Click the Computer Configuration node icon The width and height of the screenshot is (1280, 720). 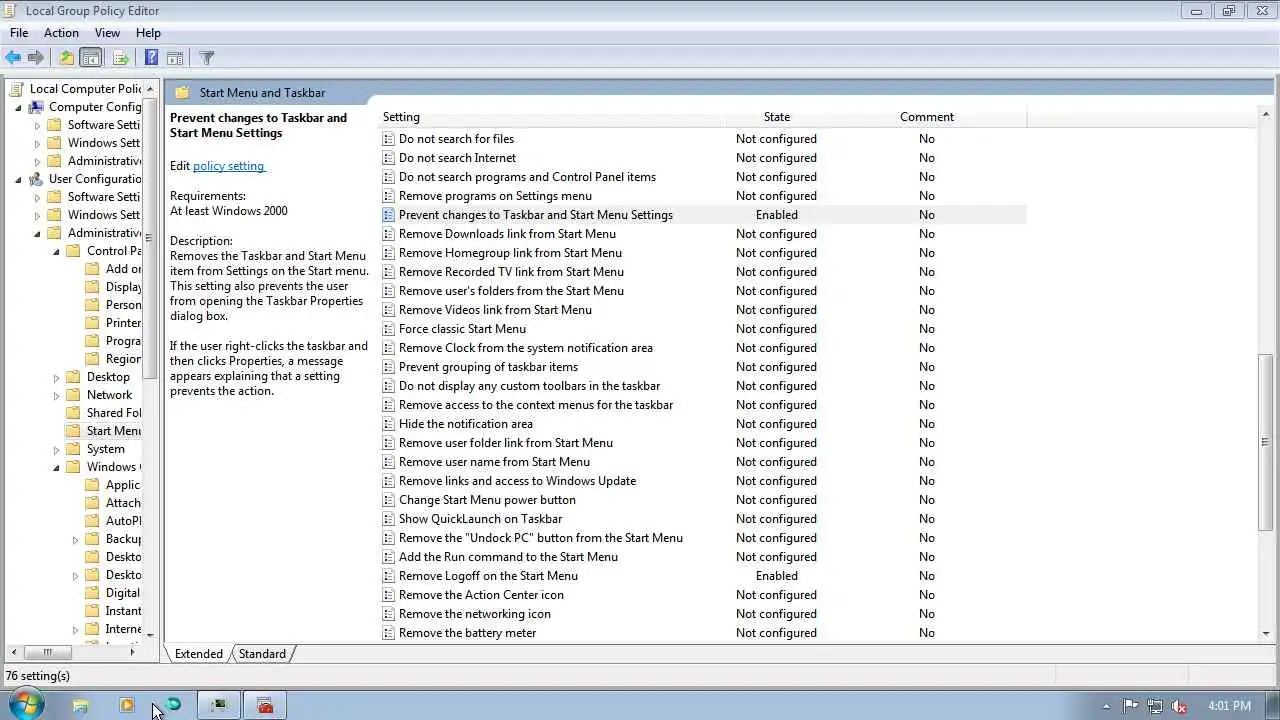pyautogui.click(x=36, y=107)
